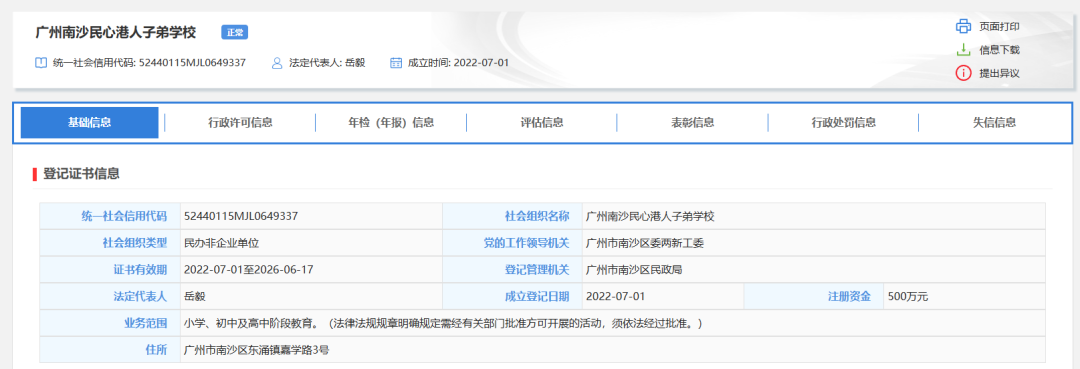Open the 失信信息 tab
Screen dimensions: 1080x369
[x=994, y=123]
